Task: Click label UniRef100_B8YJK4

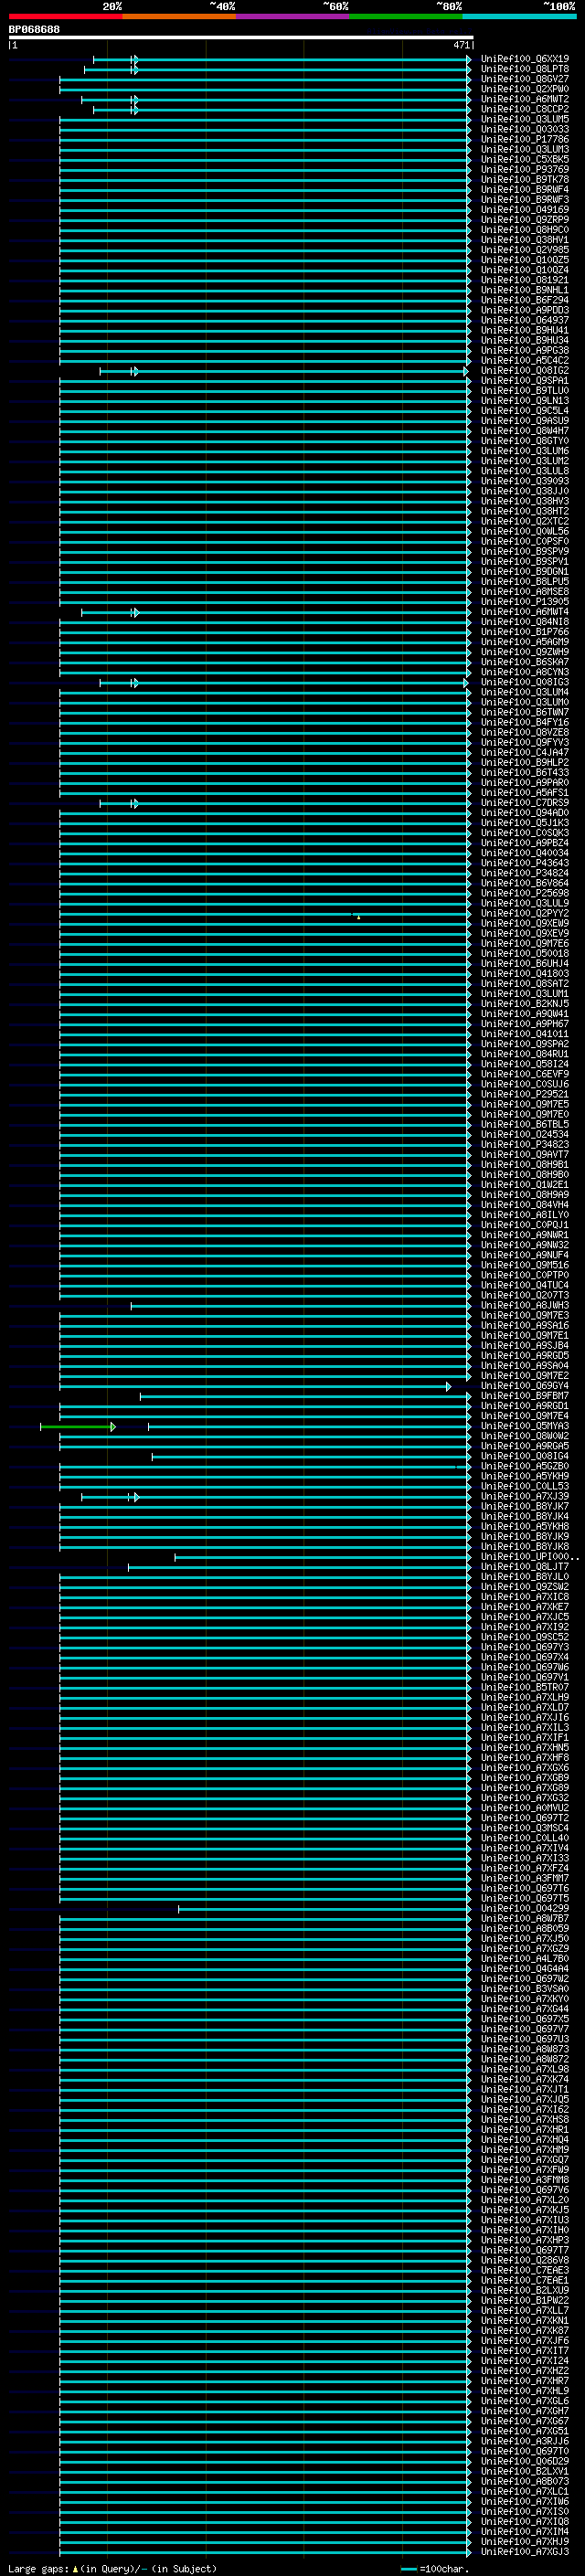Action: (x=525, y=1516)
